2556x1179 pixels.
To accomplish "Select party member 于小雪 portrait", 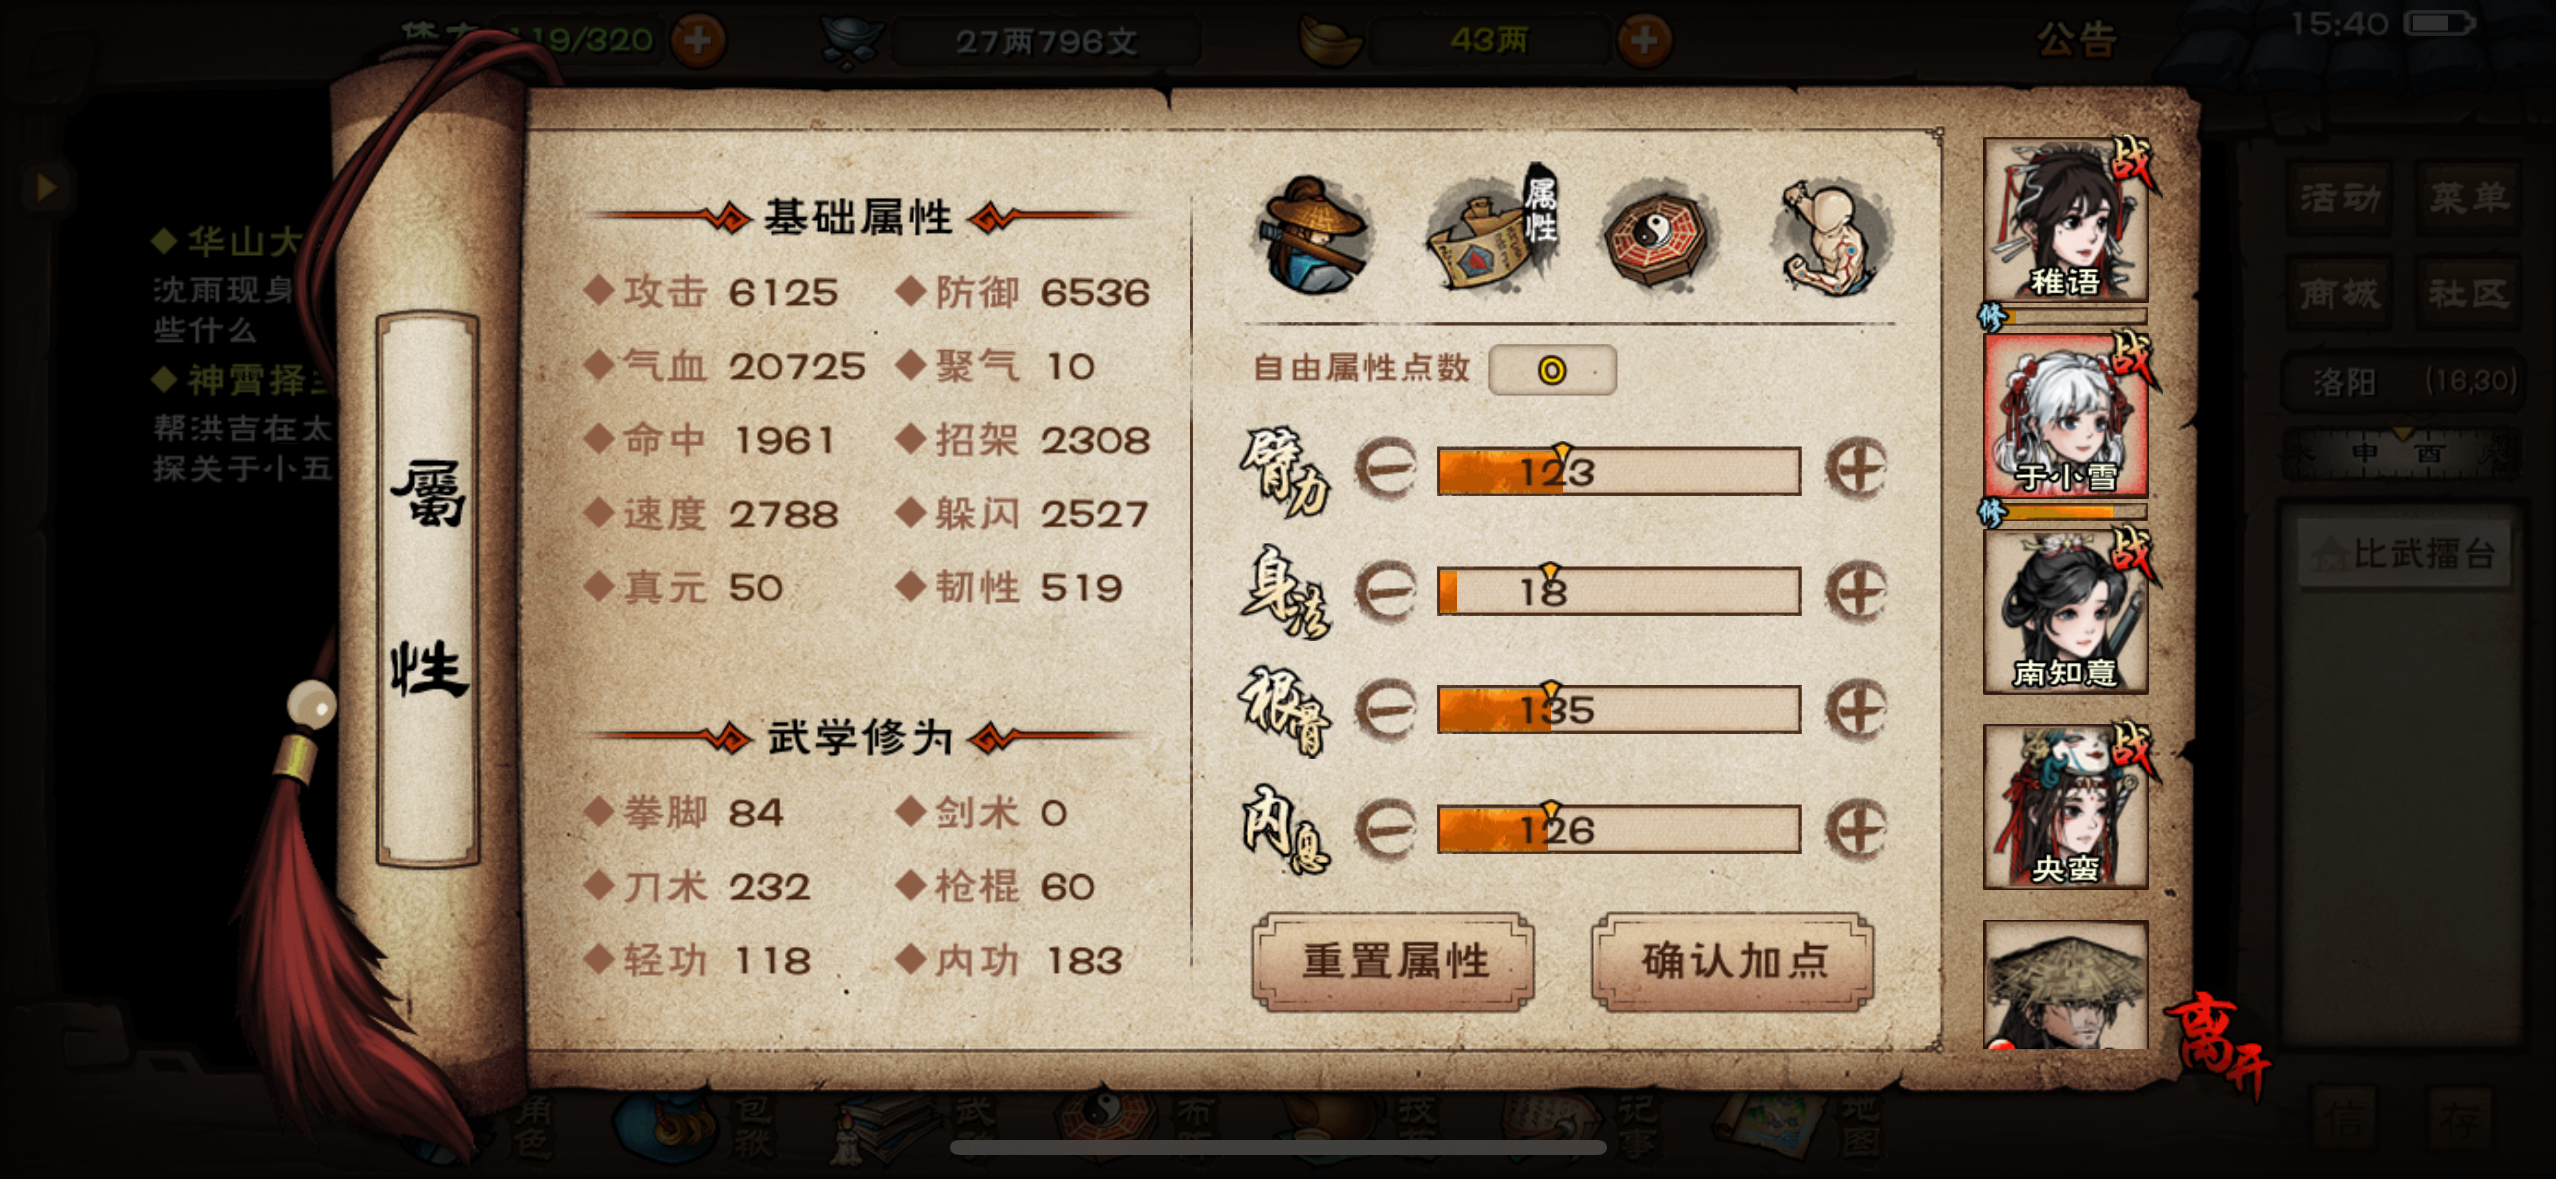I will point(2066,416).
